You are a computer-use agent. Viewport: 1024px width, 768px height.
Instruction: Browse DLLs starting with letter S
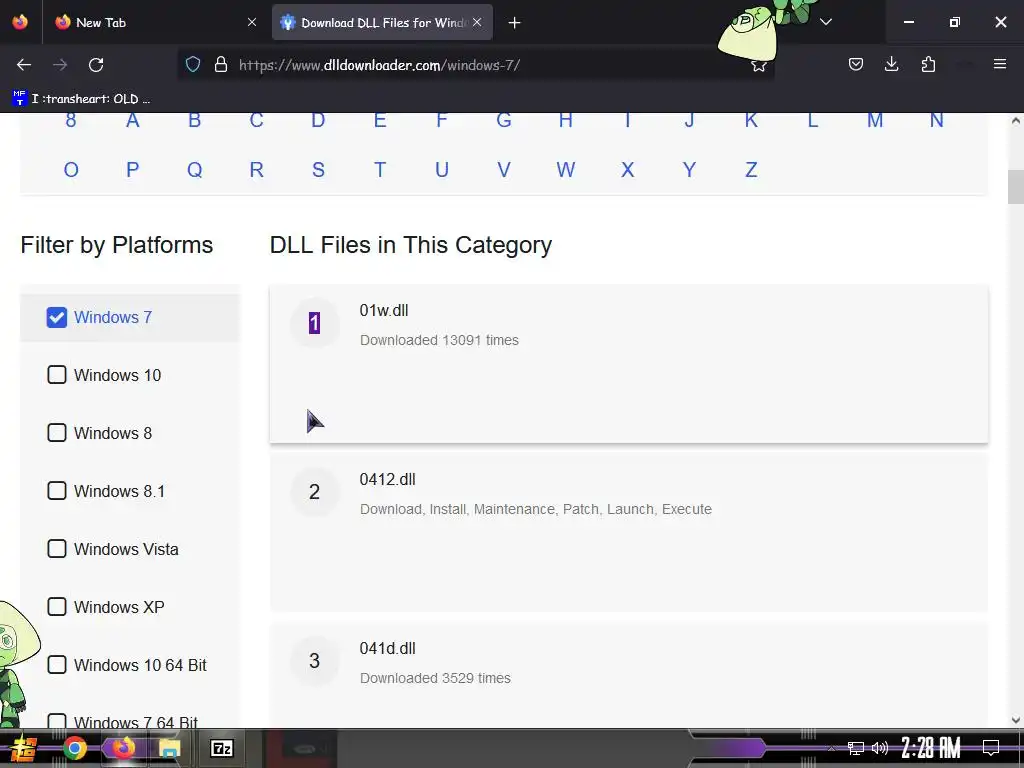318,170
